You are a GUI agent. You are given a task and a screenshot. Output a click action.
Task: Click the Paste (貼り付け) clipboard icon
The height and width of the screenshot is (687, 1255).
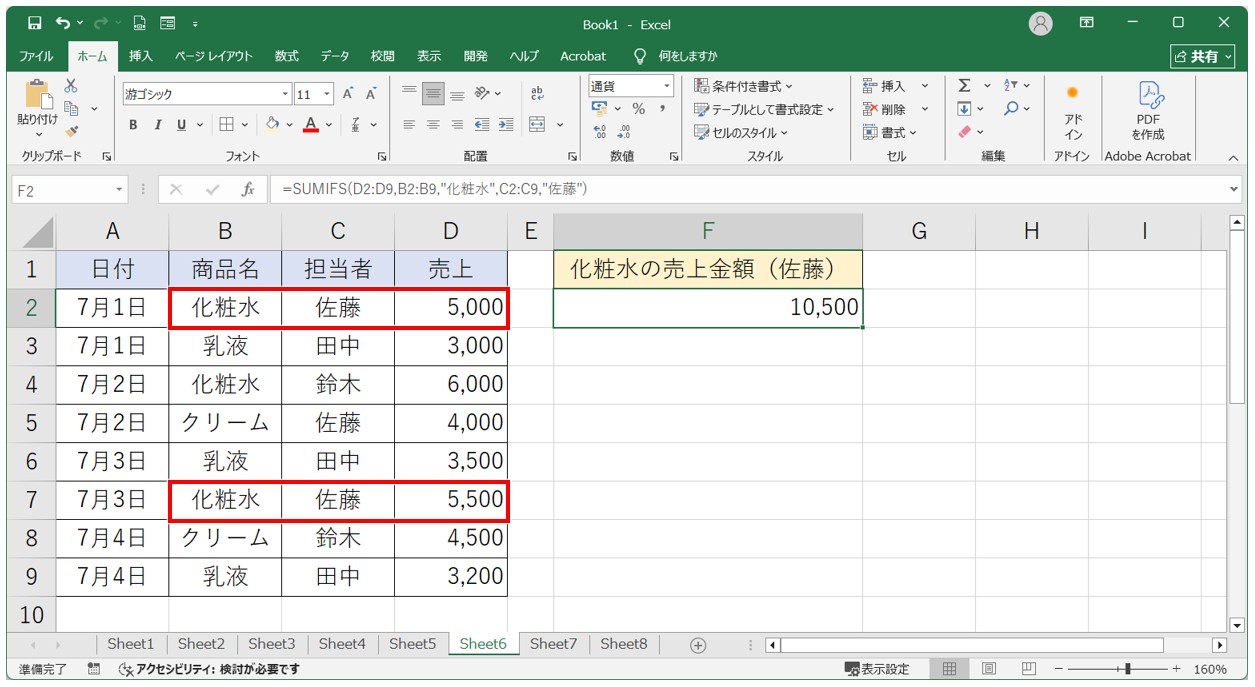tap(37, 94)
